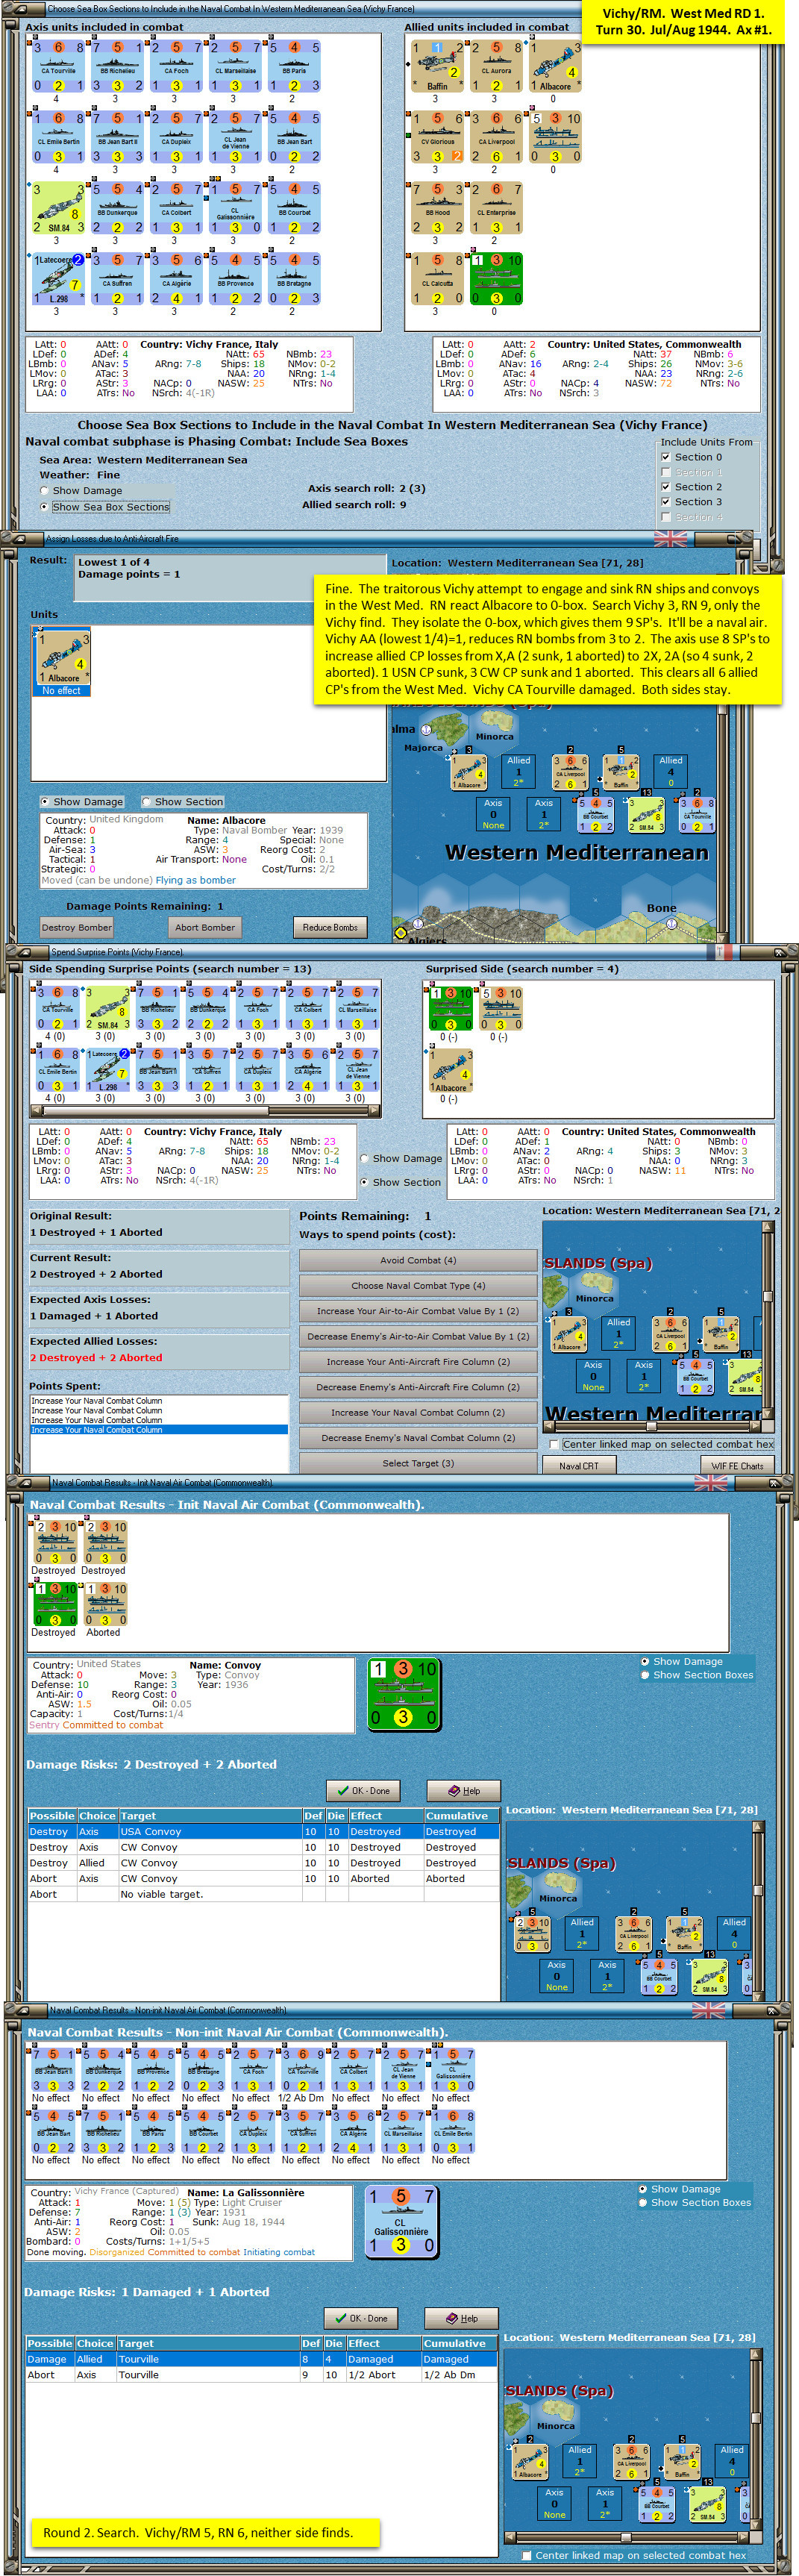
Task: Select the CL Enterprise cruiser counter
Action: point(495,208)
